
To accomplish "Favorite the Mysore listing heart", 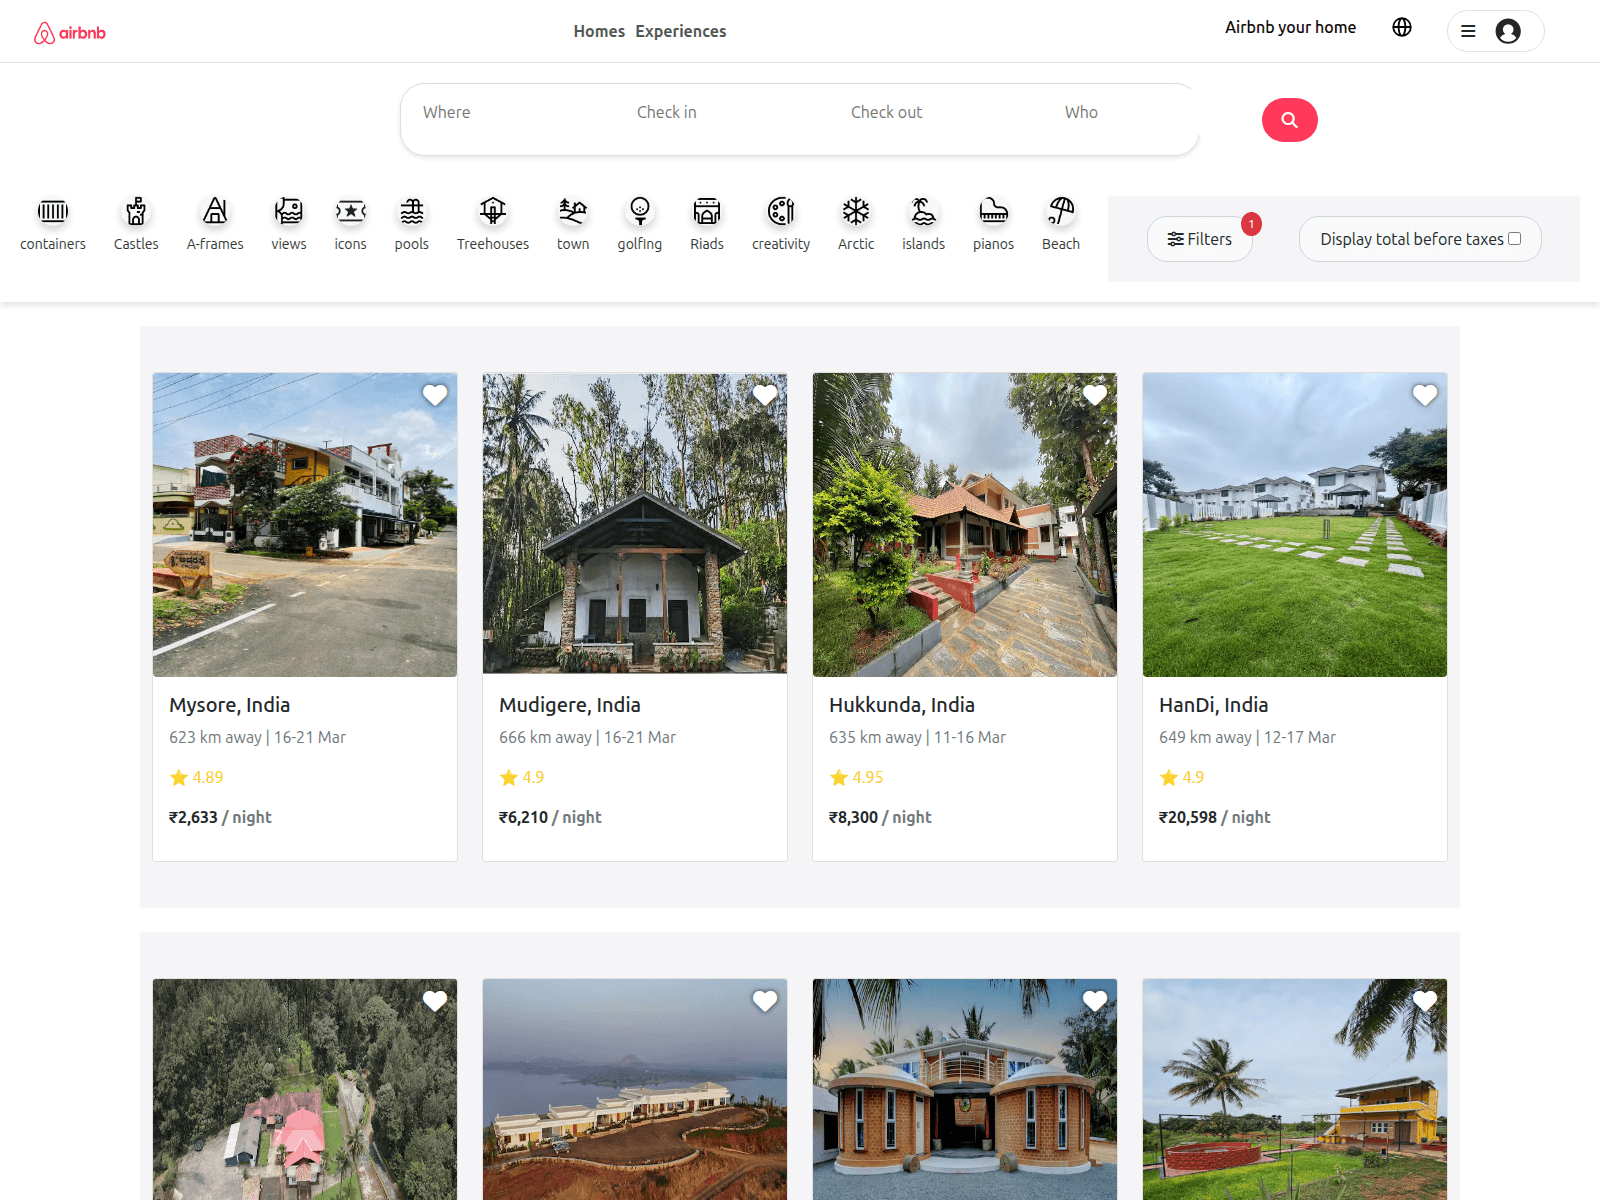I will (x=435, y=395).
